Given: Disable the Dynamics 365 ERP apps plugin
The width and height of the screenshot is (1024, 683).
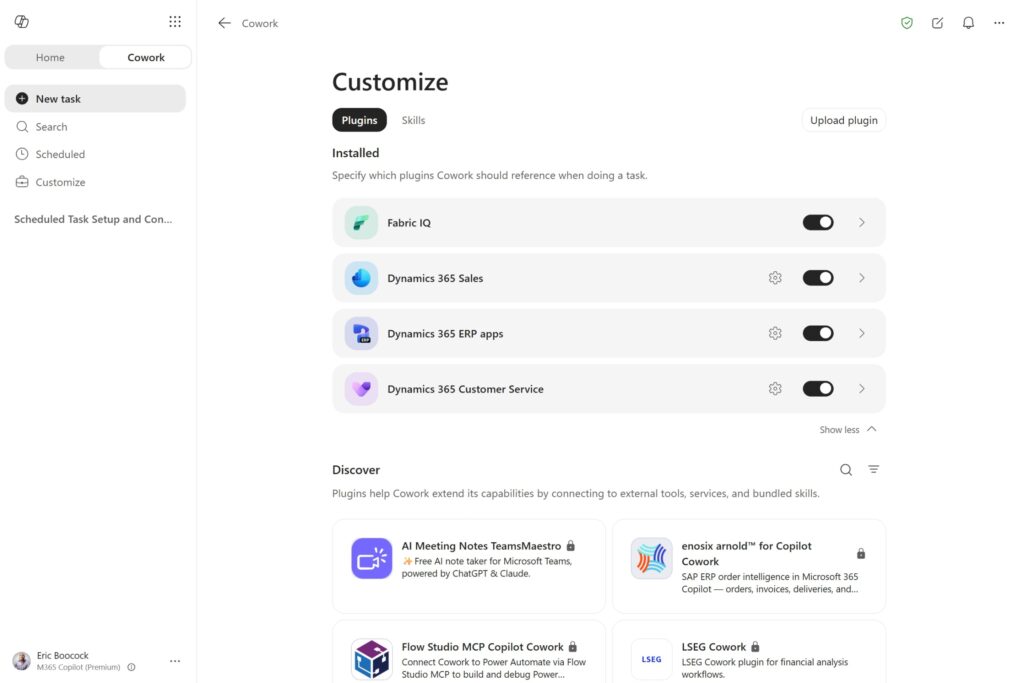Looking at the screenshot, I should [818, 334].
